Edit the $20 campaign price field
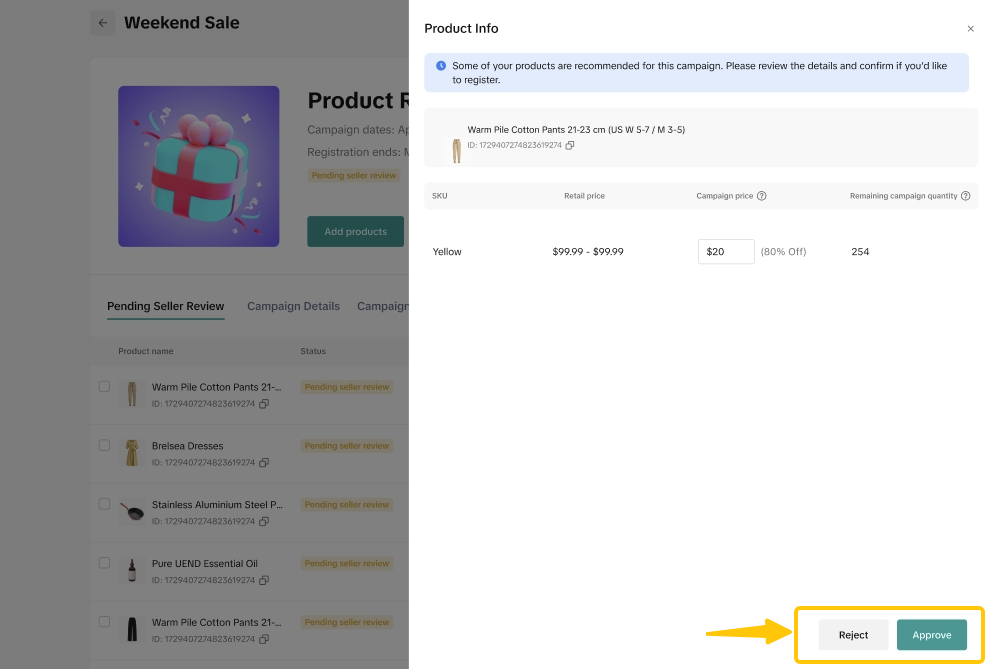991x669 pixels. [726, 252]
